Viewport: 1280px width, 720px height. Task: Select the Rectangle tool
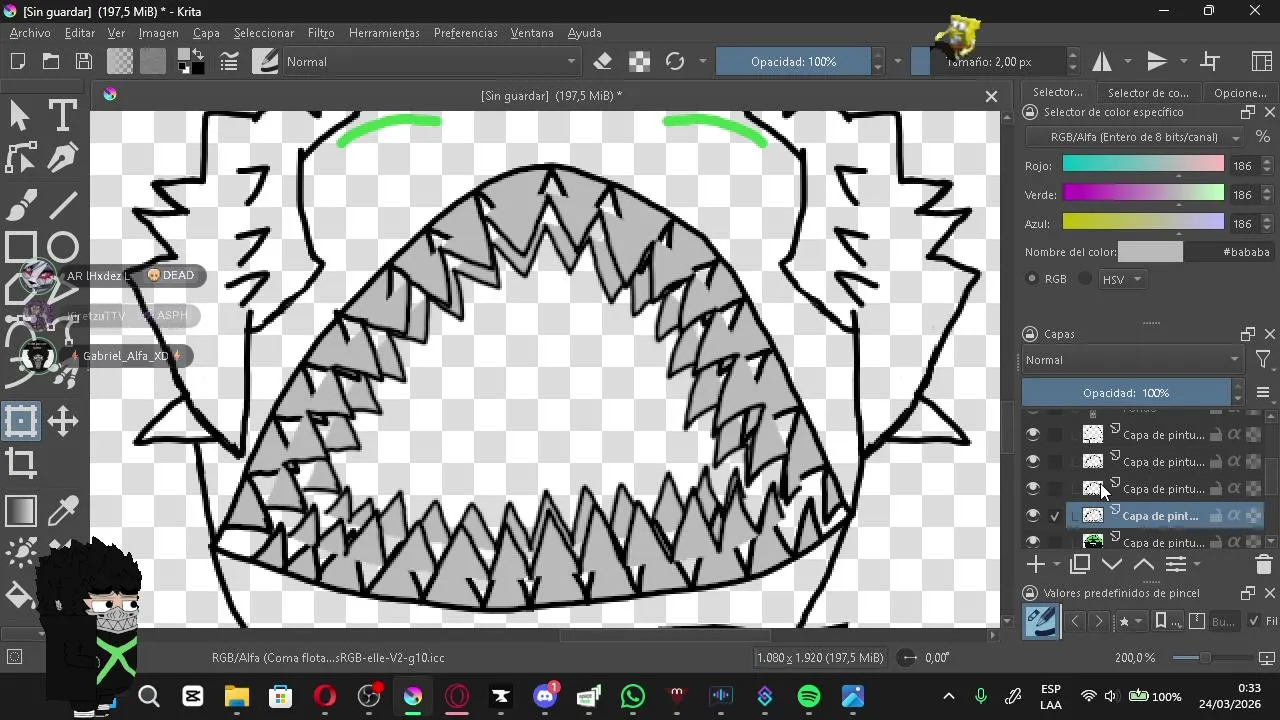pos(20,247)
